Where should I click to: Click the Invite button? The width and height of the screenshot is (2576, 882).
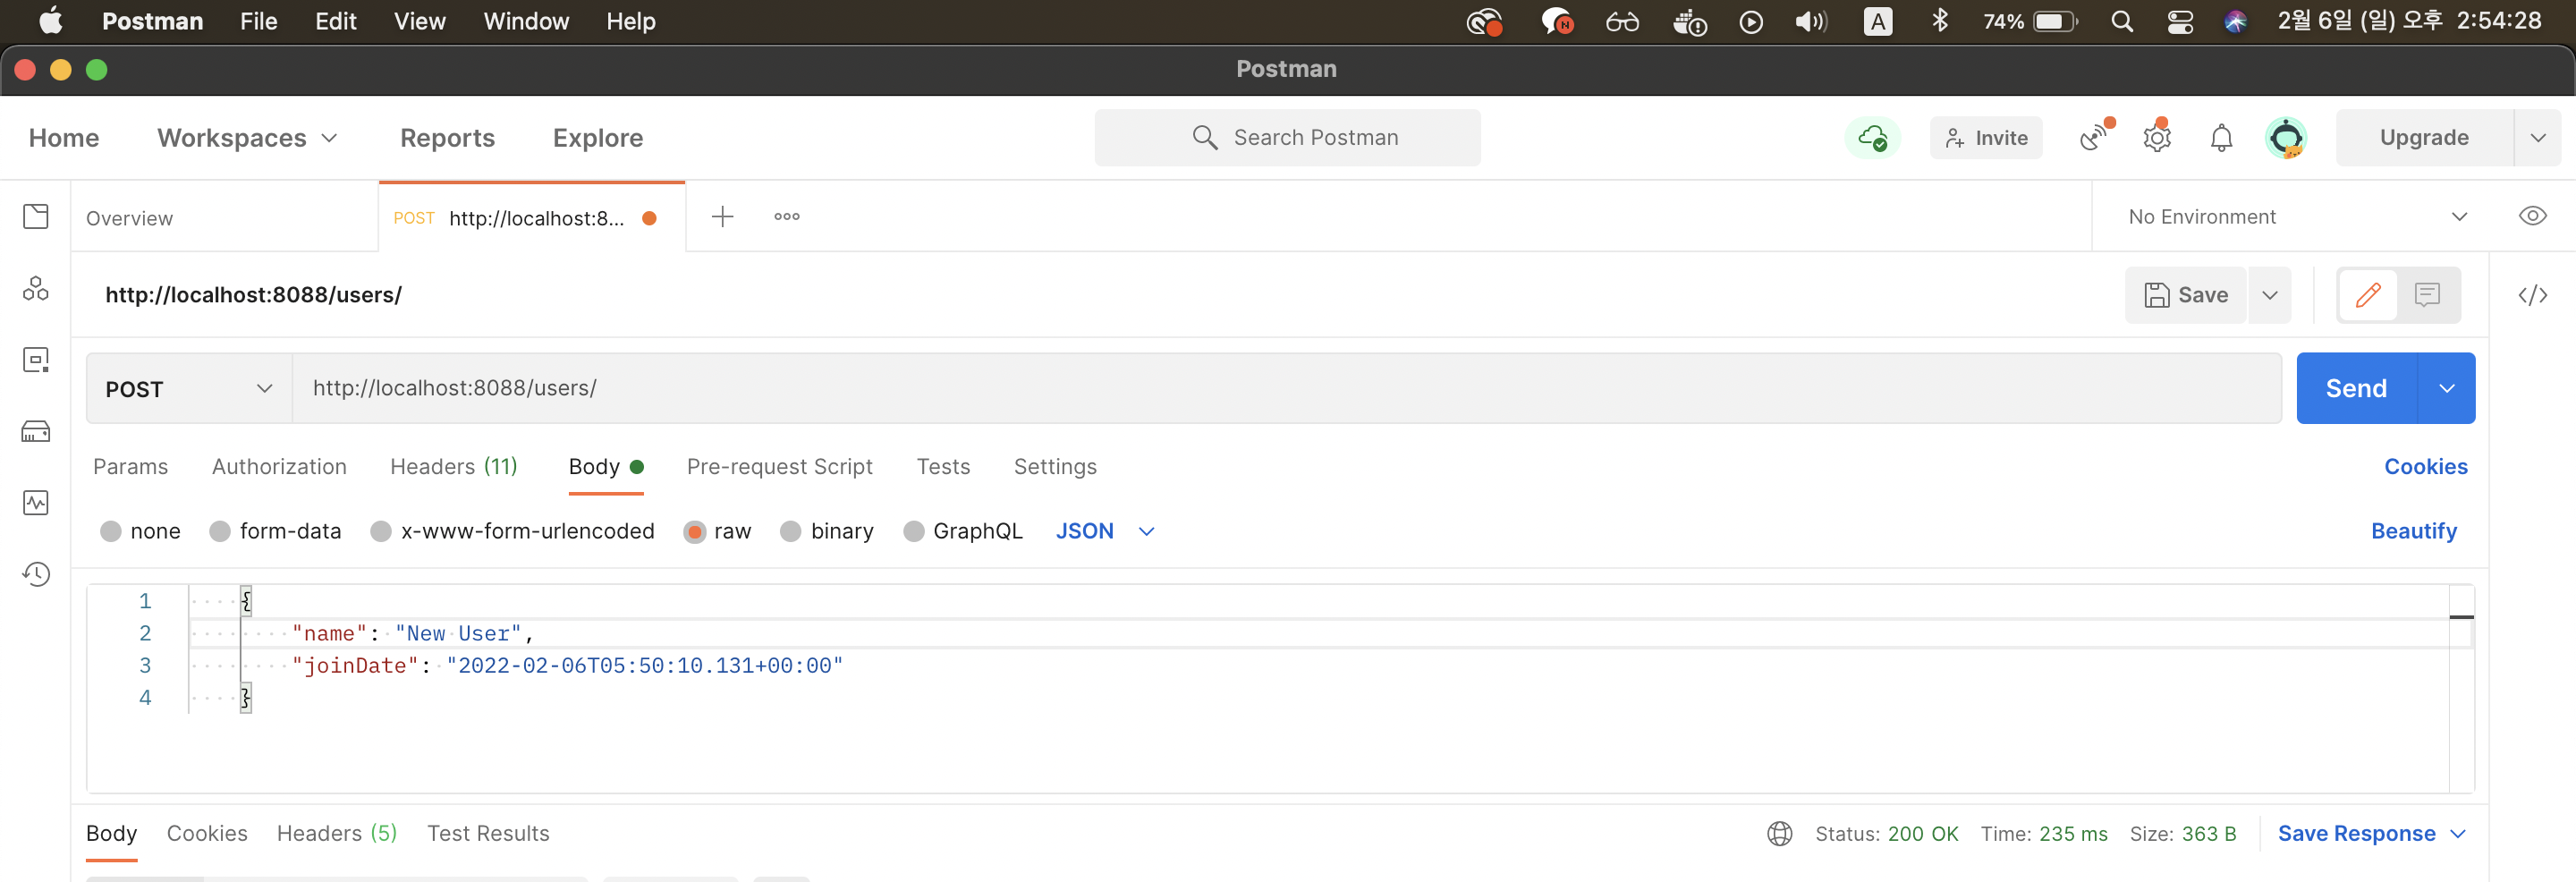[1986, 138]
